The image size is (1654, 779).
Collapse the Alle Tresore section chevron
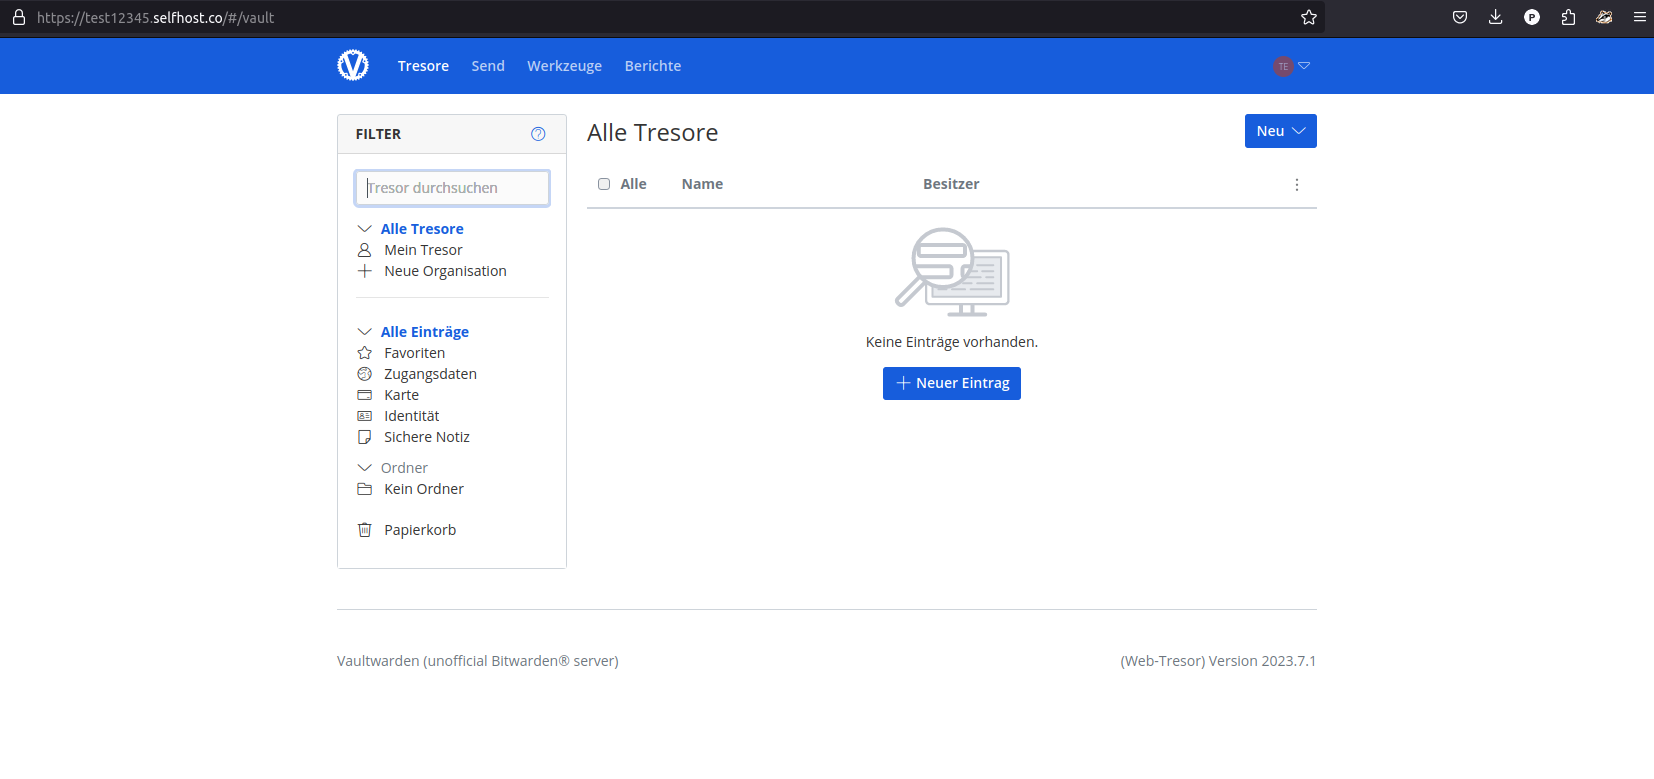[365, 229]
